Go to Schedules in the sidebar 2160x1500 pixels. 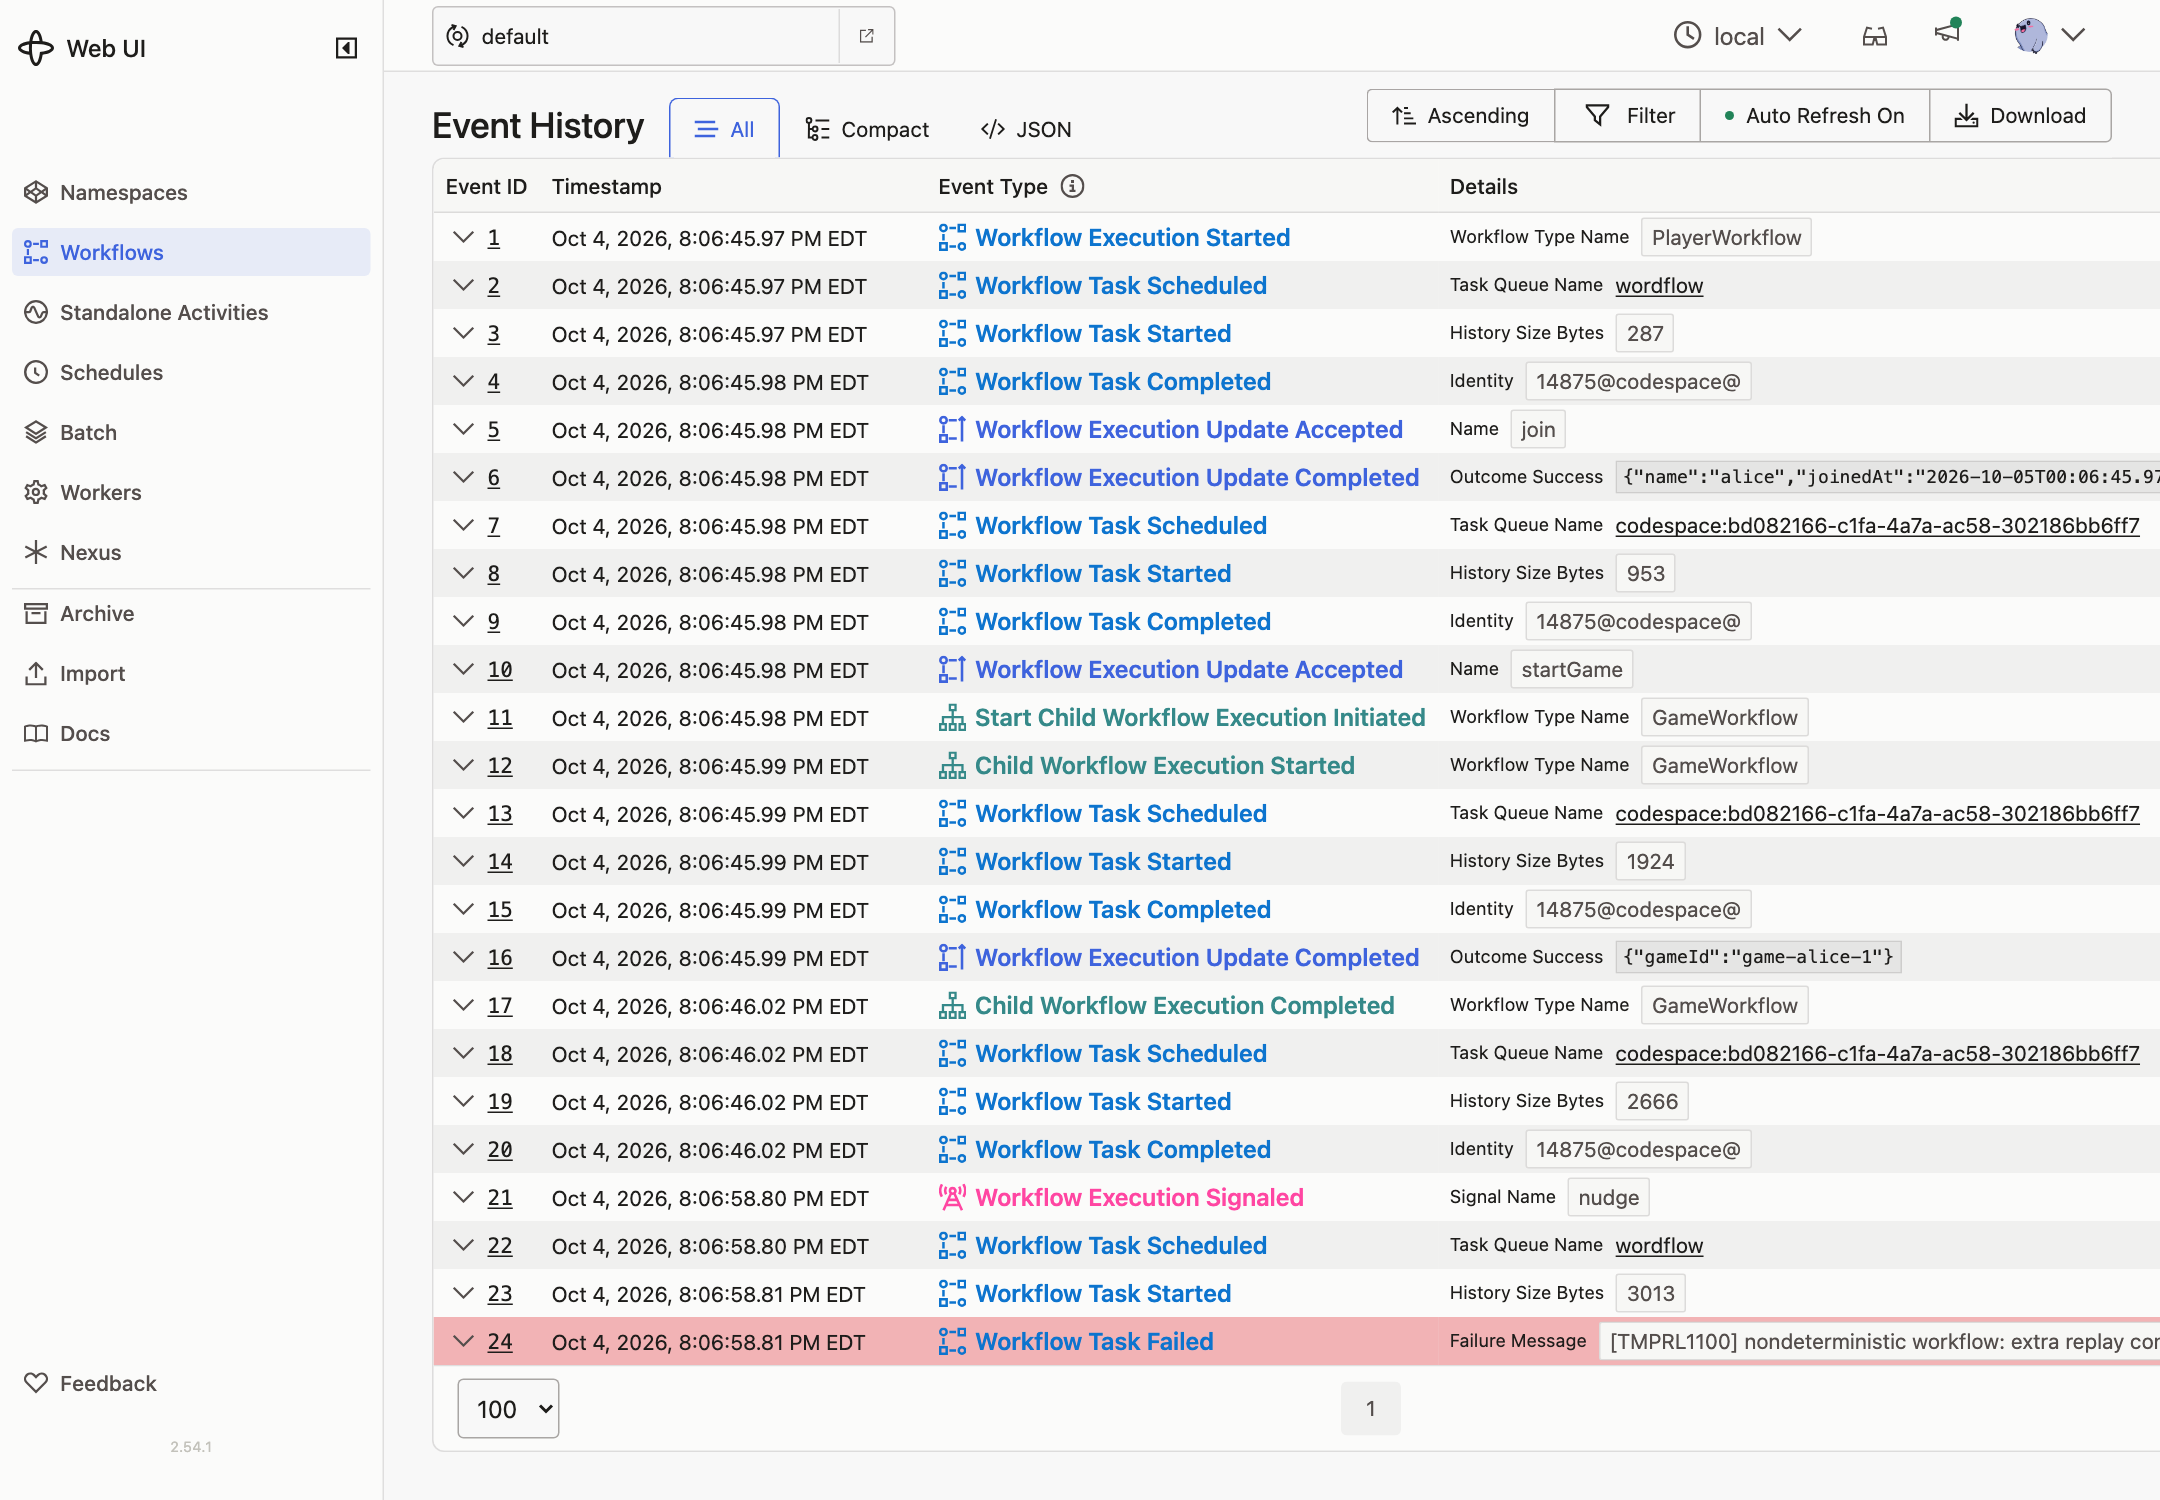[x=191, y=372]
